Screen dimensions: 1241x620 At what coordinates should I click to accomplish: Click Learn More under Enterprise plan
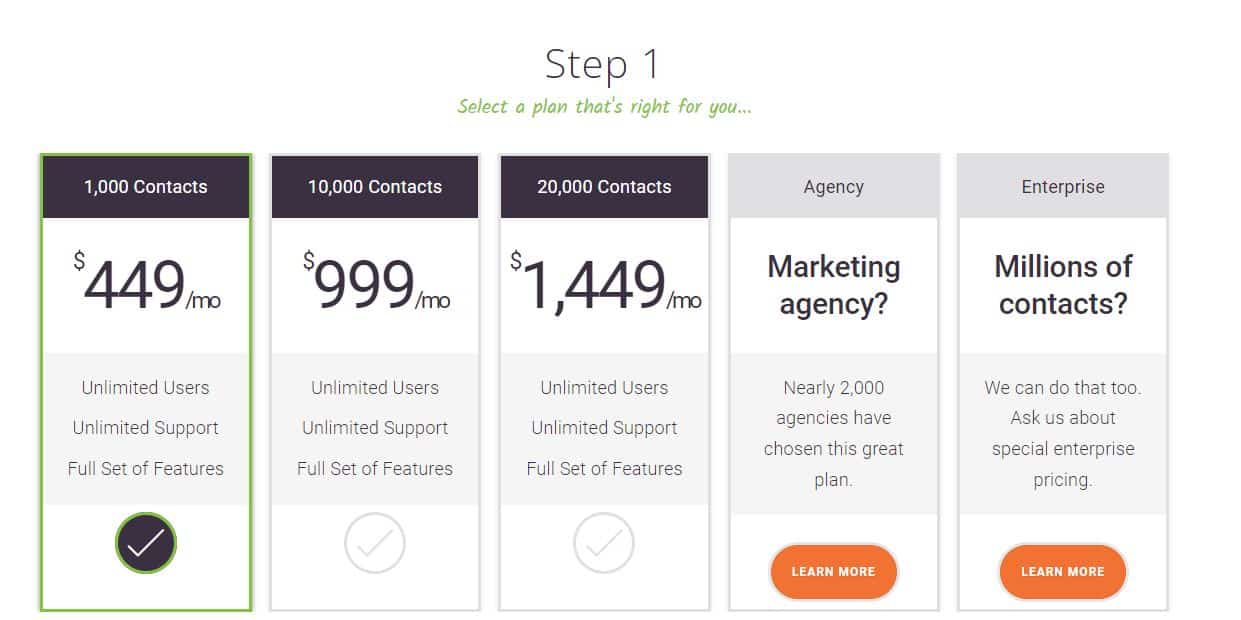(1062, 572)
